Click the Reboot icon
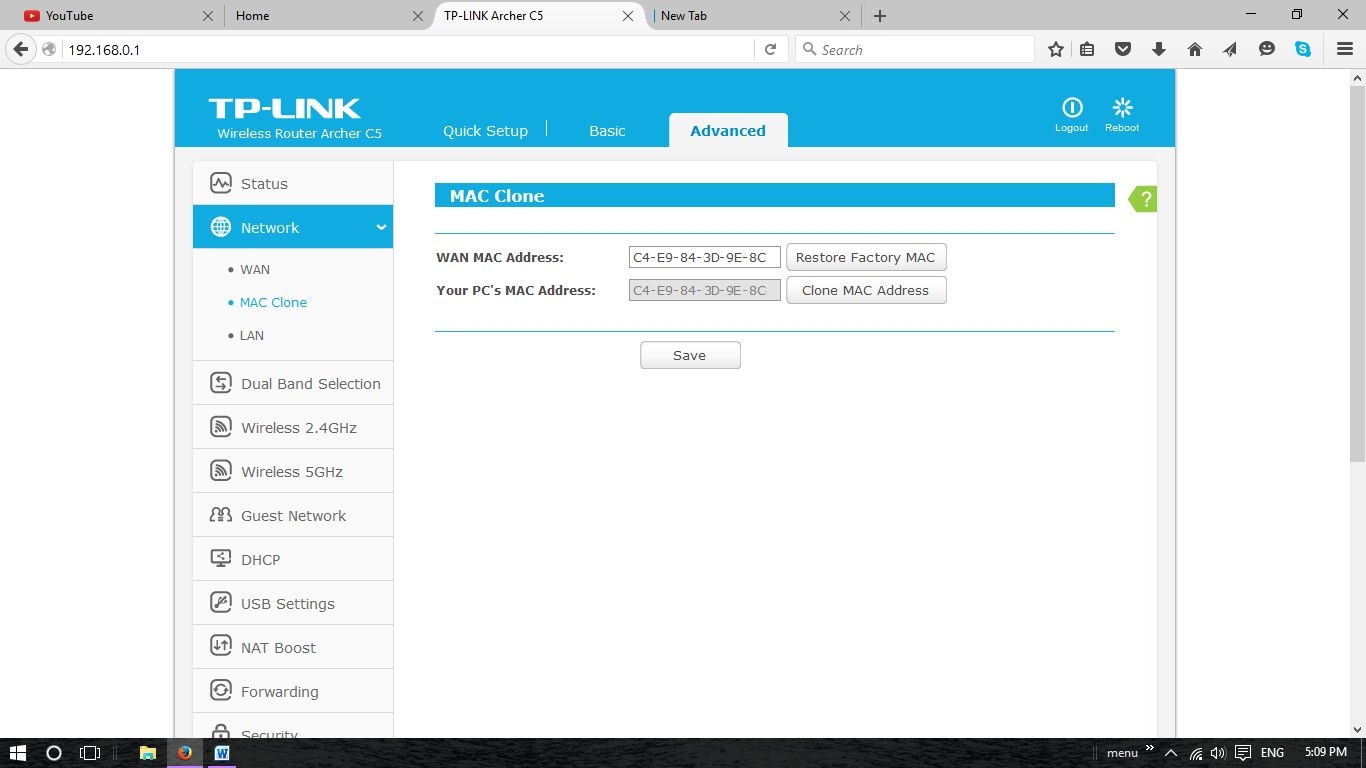 pos(1122,108)
